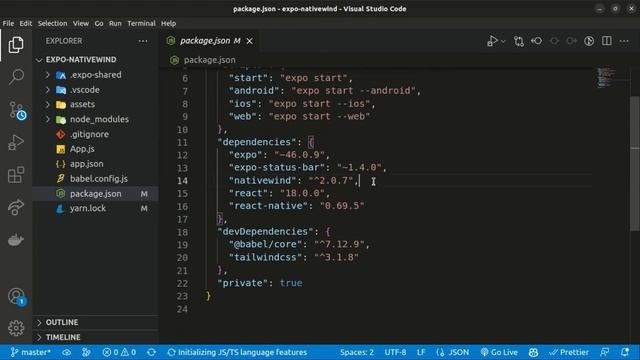Screen dimensions: 640x360
Task: Open the File menu
Action: click(x=8, y=23)
